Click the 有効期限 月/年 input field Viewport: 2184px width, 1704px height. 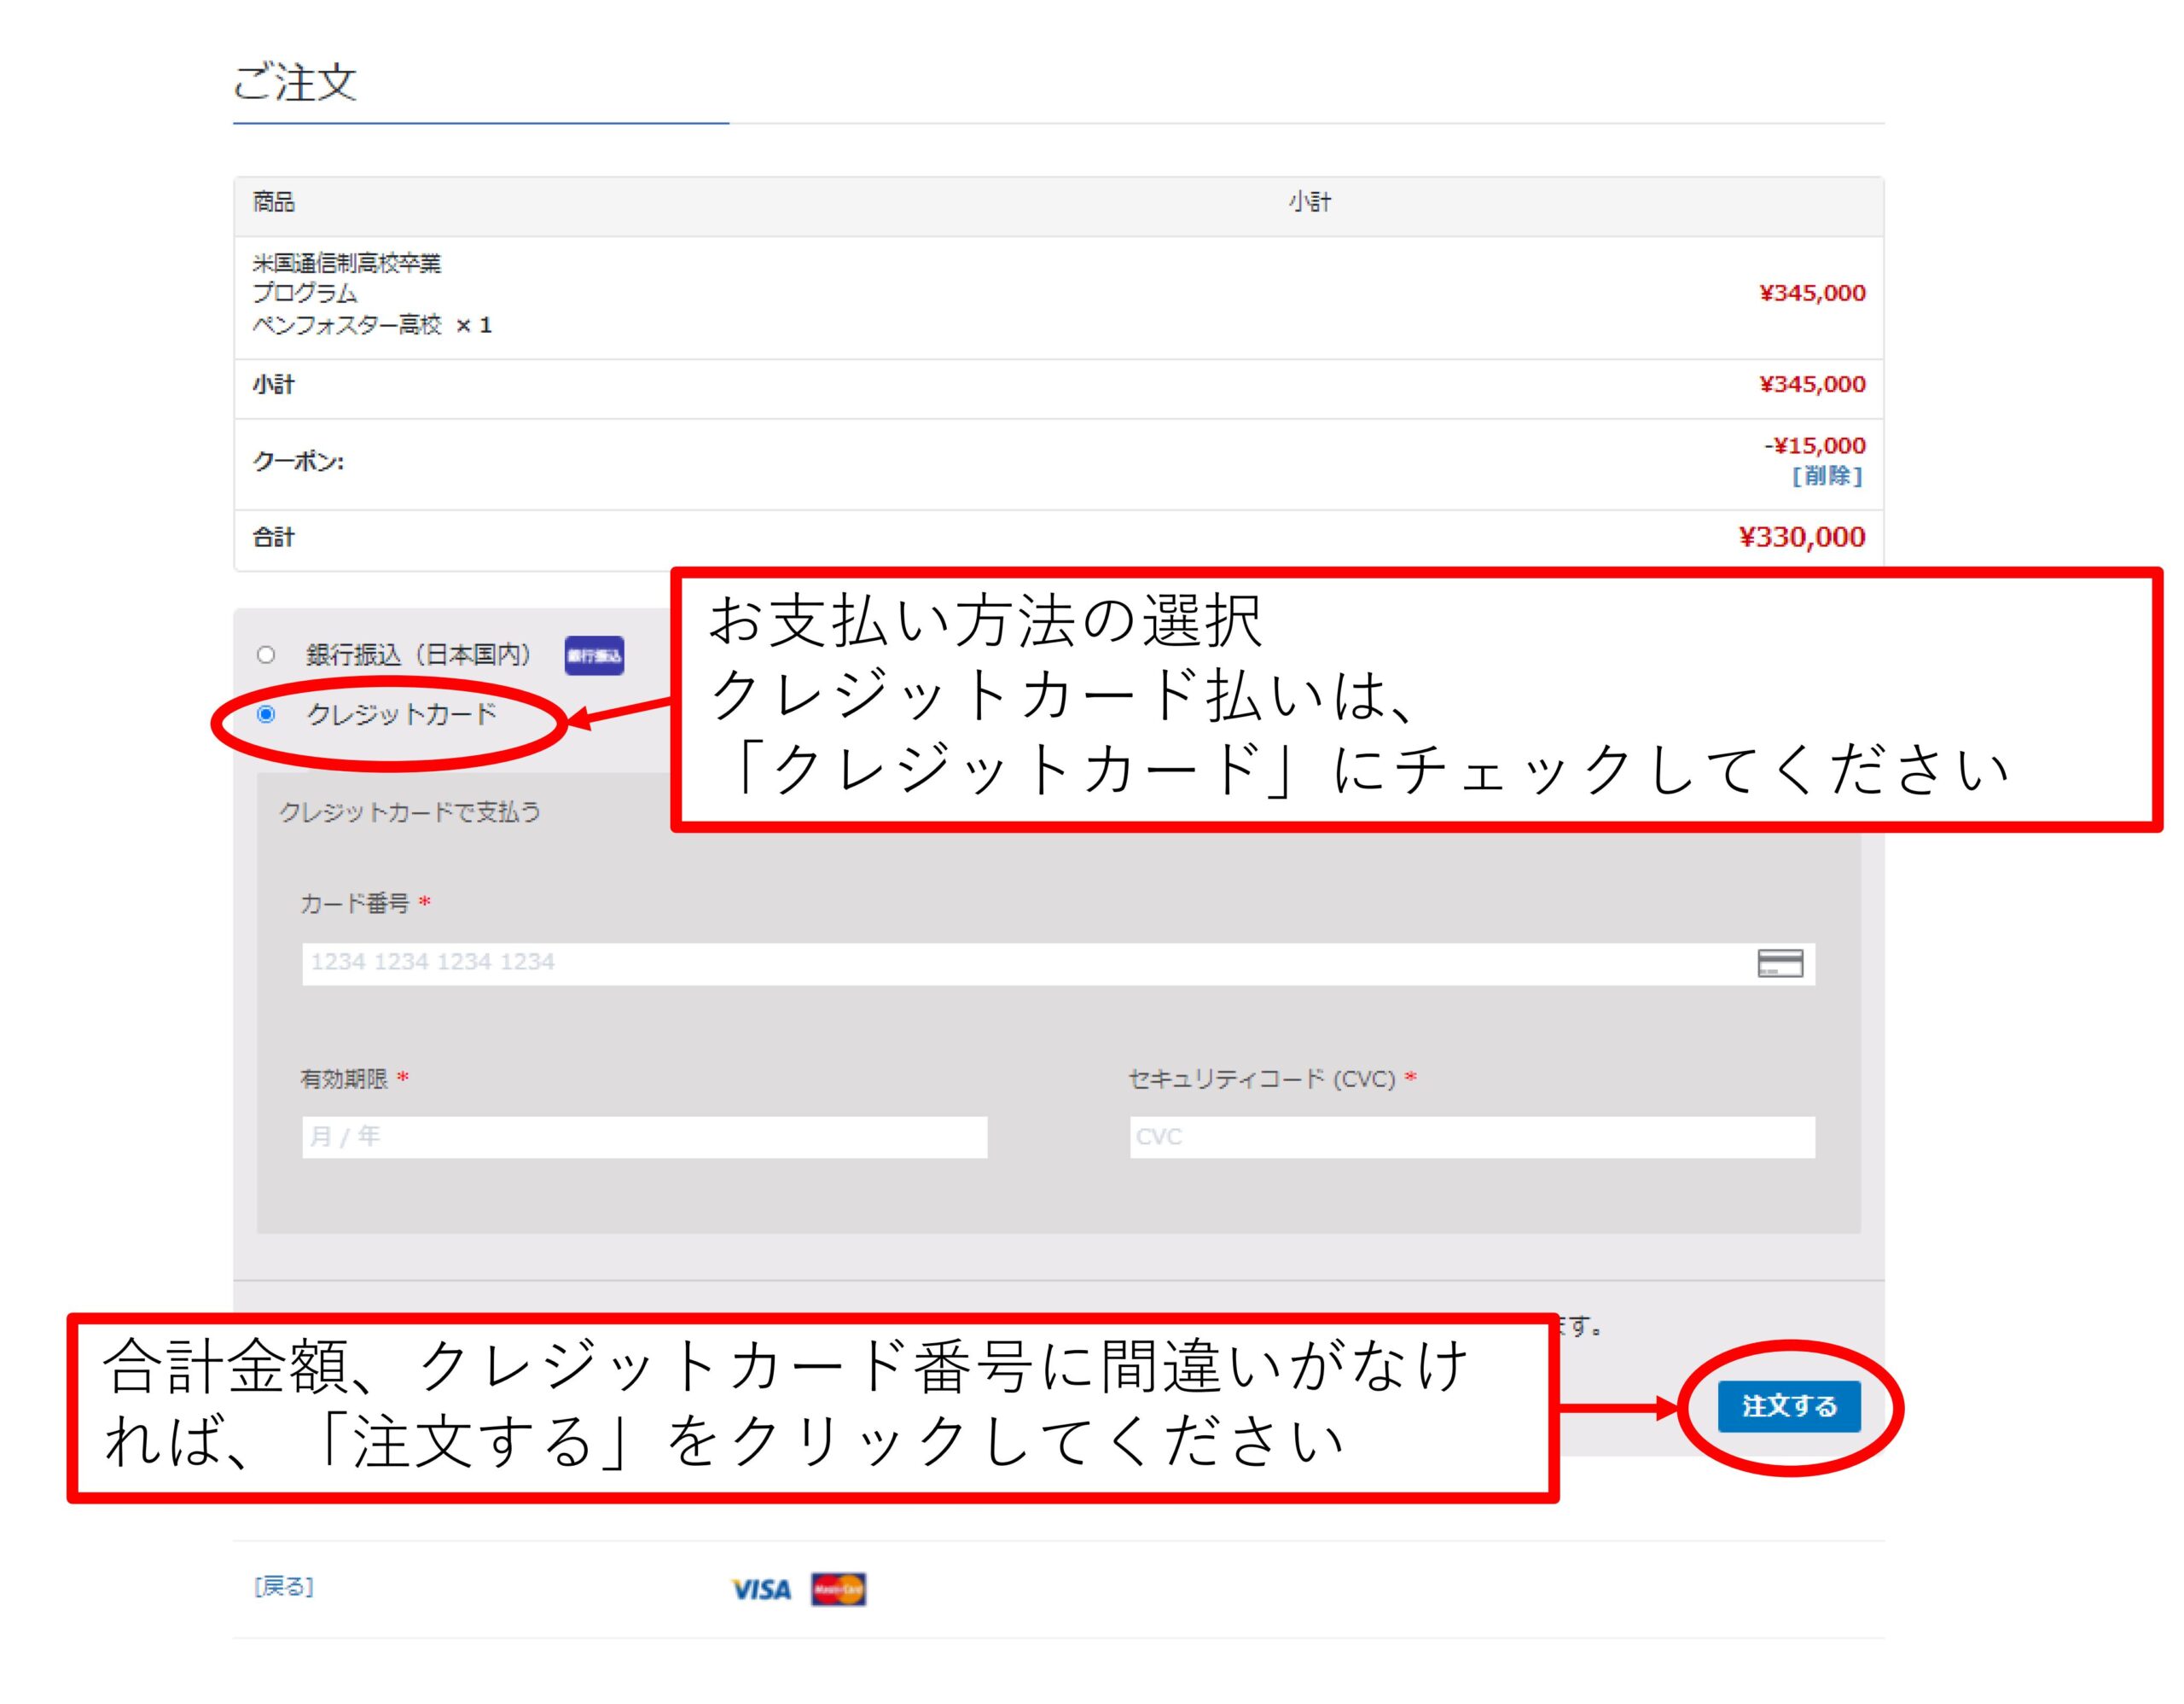[x=644, y=1138]
